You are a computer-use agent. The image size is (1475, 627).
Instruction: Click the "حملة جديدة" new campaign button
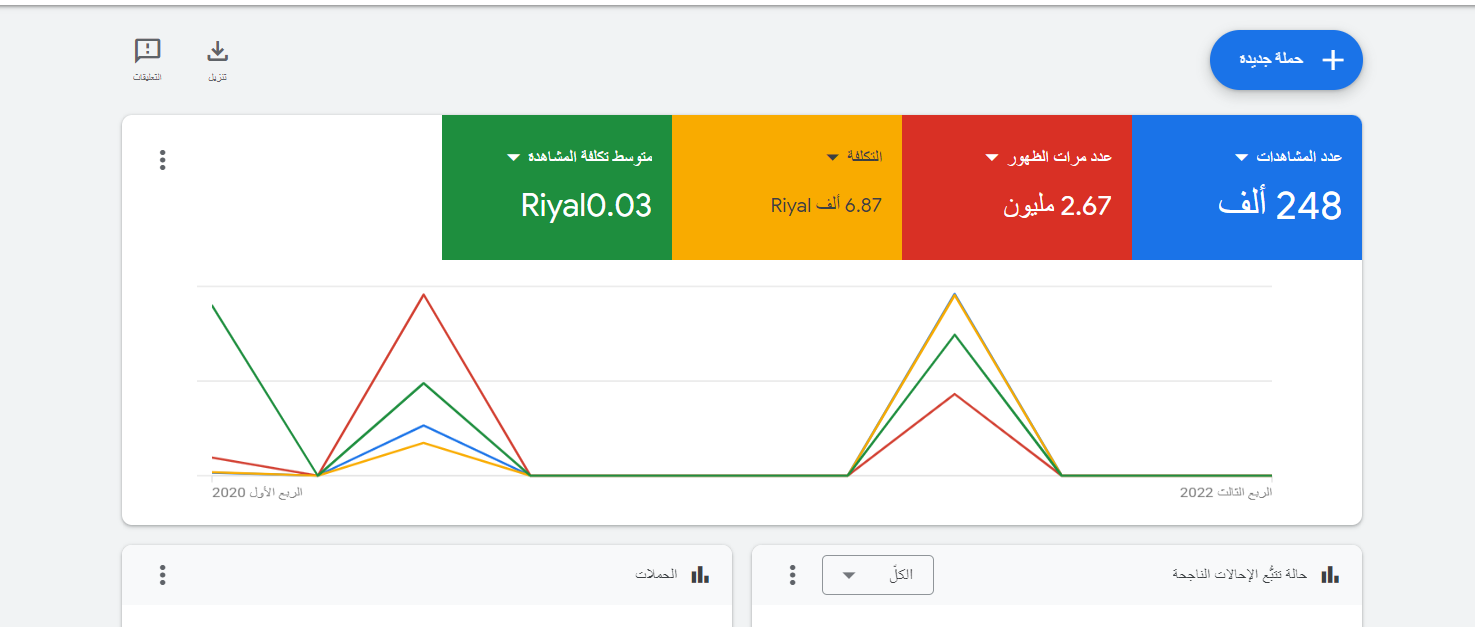pyautogui.click(x=1286, y=60)
